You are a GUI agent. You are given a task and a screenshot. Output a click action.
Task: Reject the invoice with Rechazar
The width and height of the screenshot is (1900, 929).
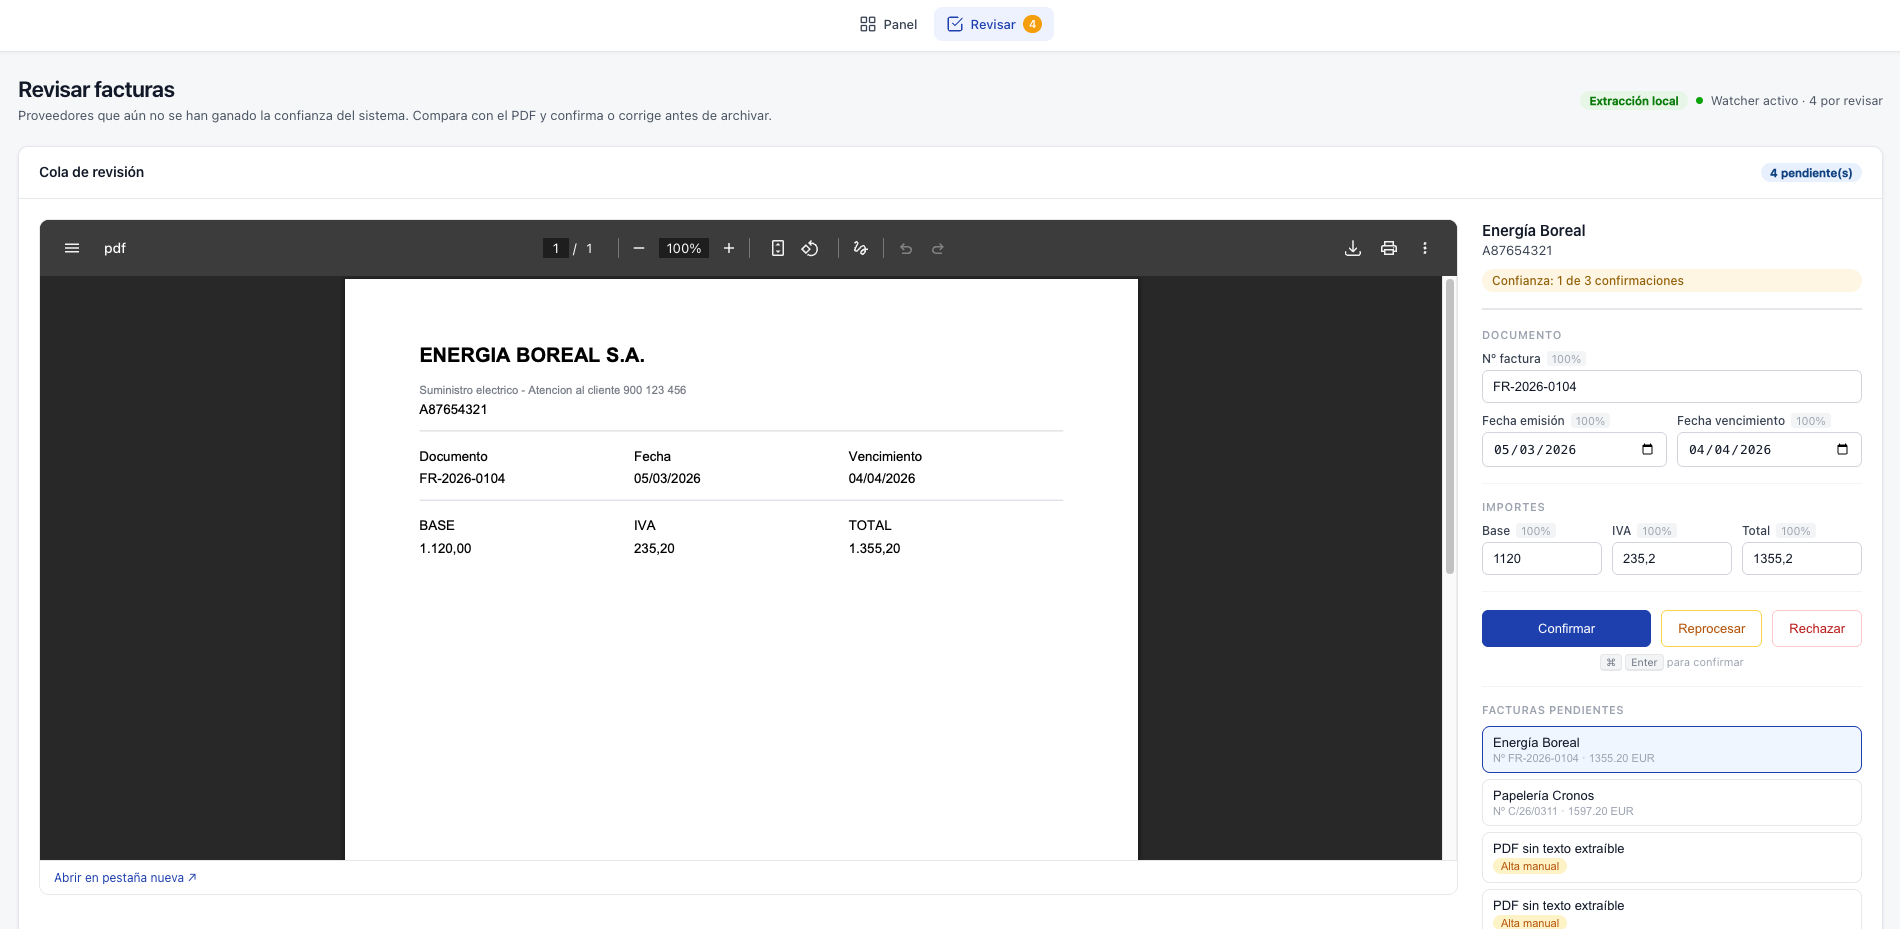[1816, 628]
